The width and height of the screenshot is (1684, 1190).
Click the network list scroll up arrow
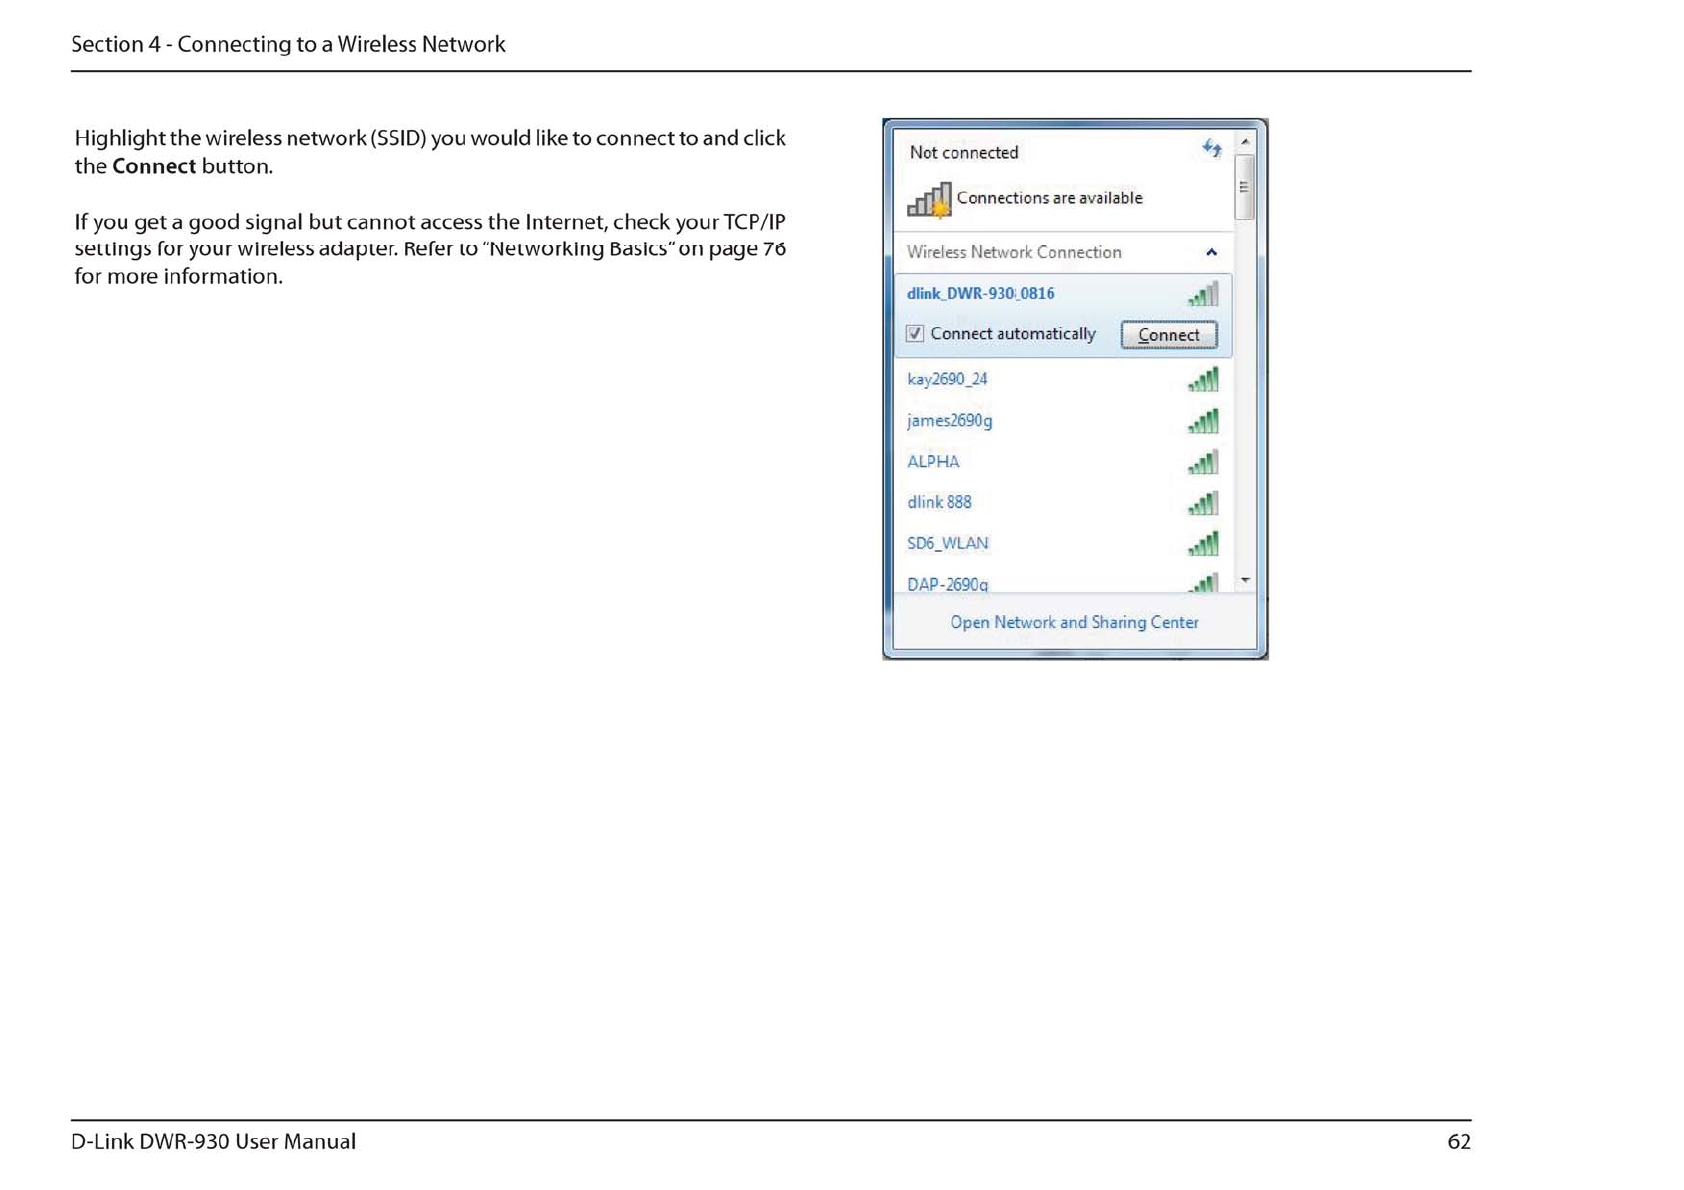pos(1245,142)
